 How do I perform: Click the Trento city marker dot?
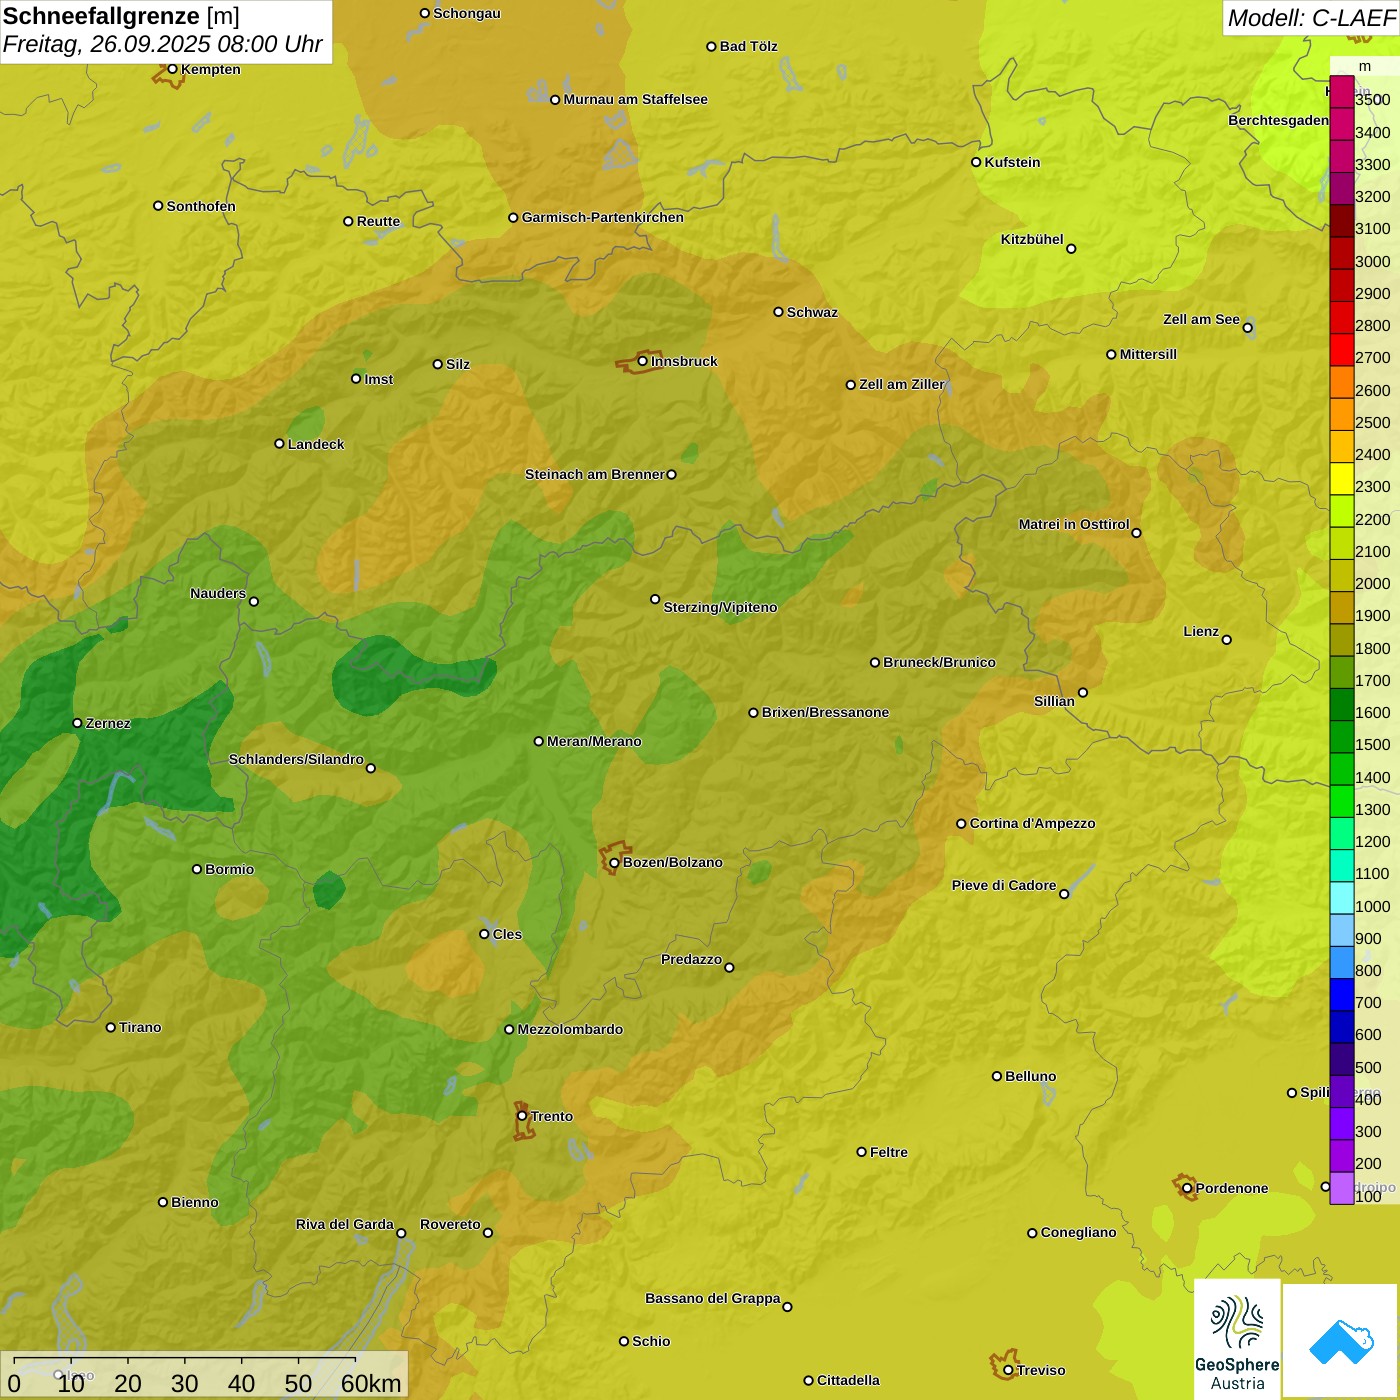click(x=522, y=1116)
